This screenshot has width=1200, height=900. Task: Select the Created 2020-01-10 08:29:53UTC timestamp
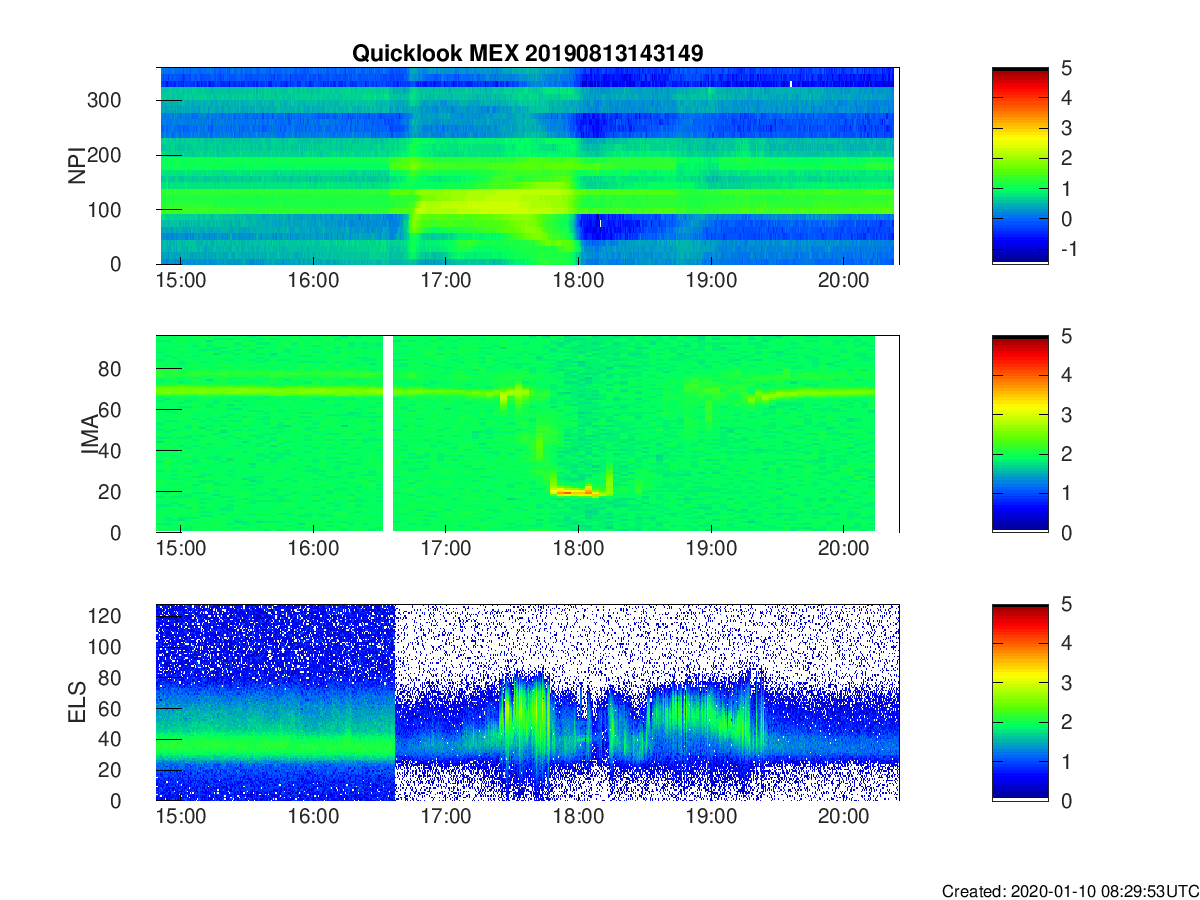[1070, 891]
